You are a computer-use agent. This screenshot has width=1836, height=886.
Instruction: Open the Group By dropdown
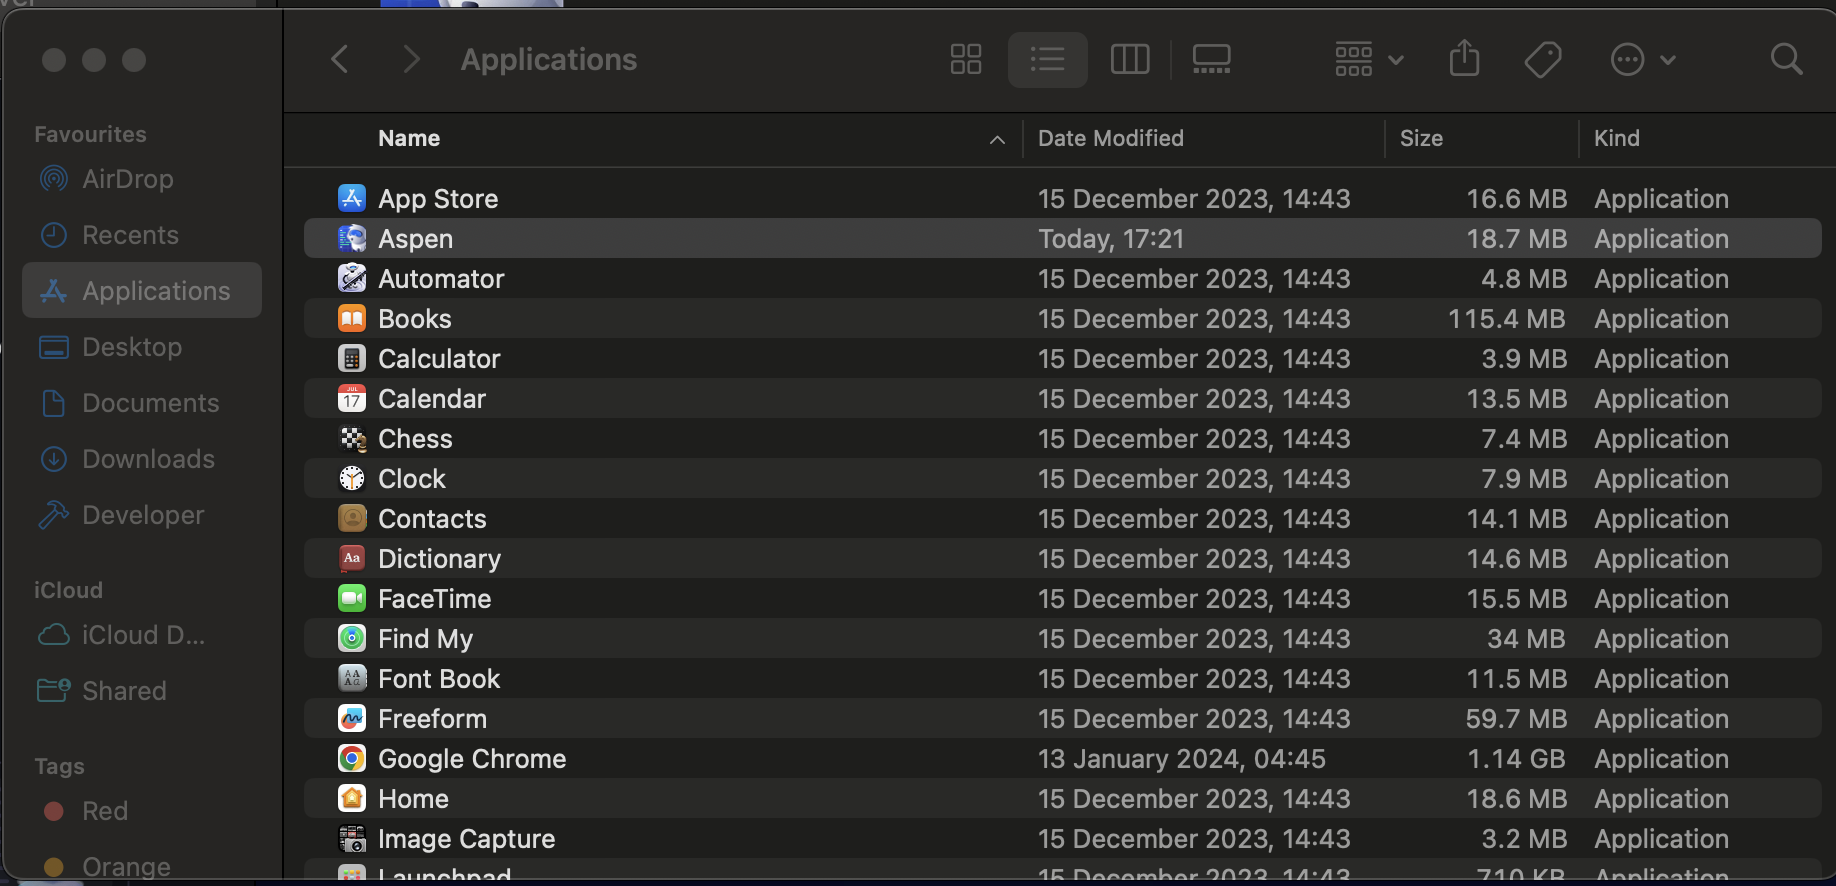click(1369, 60)
